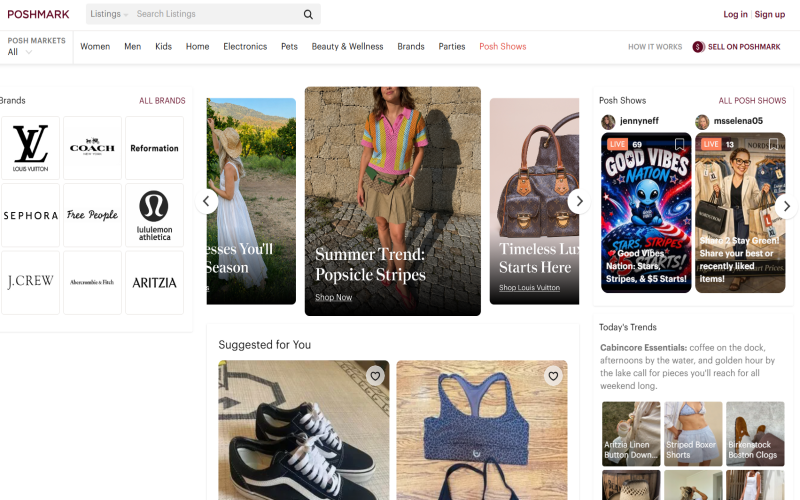Open the Electronics category menu
Image resolution: width=800 pixels, height=500 pixels.
tap(245, 46)
